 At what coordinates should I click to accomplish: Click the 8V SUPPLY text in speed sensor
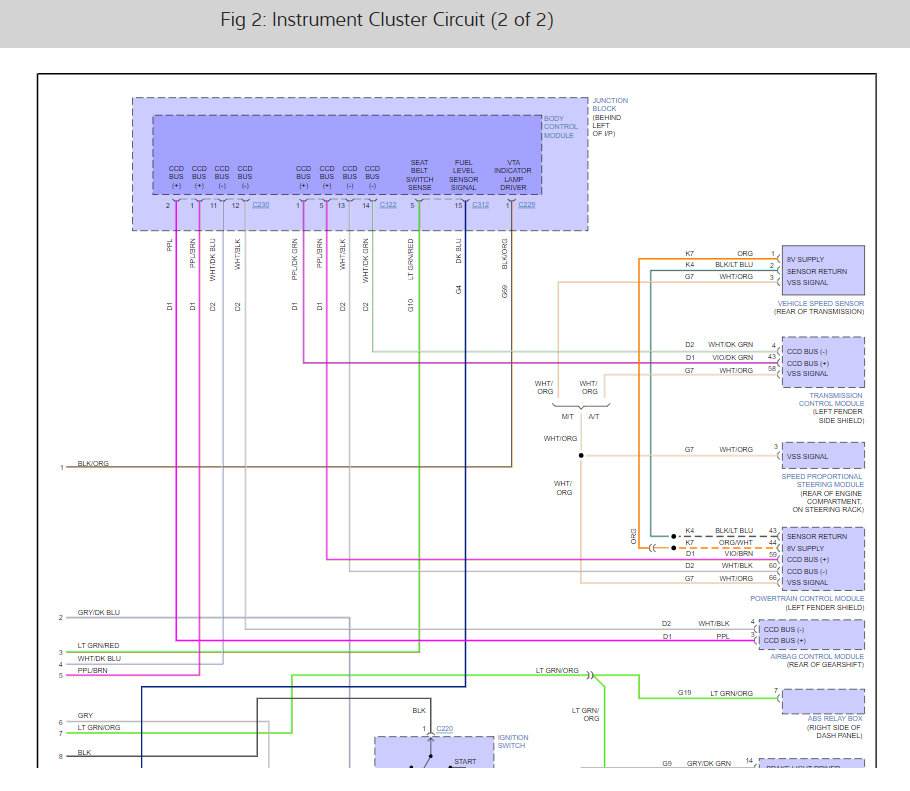click(x=805, y=259)
